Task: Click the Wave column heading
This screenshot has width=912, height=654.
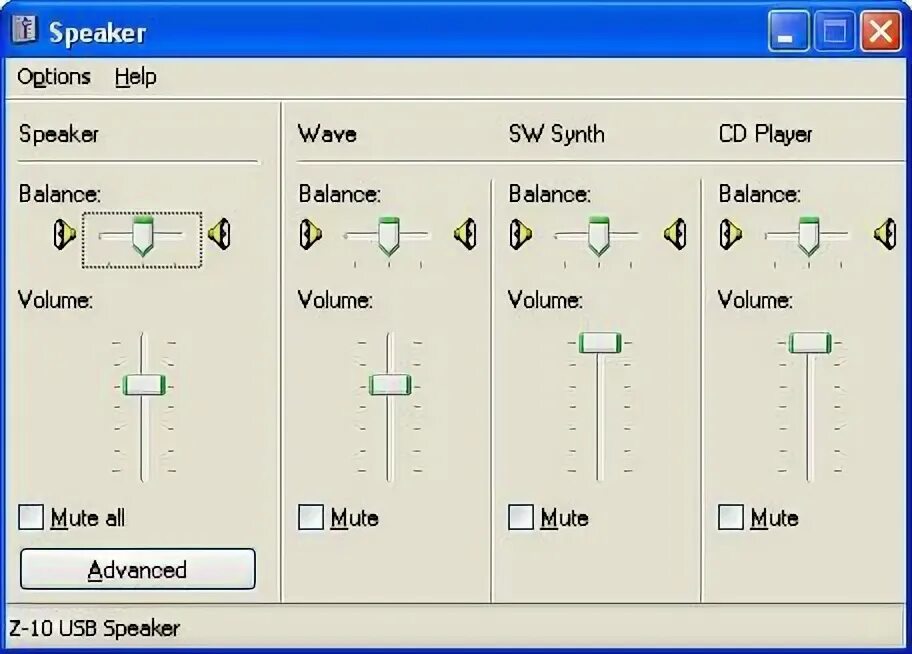Action: tap(327, 134)
